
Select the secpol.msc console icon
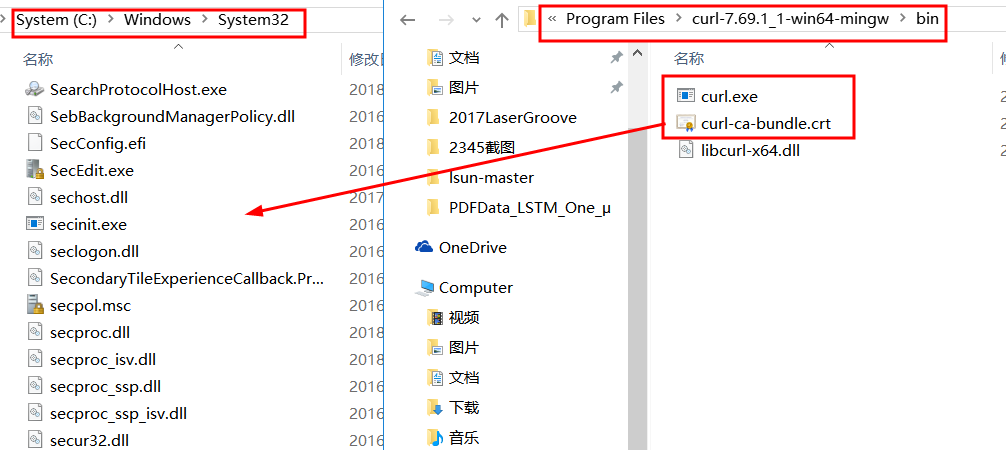34,305
